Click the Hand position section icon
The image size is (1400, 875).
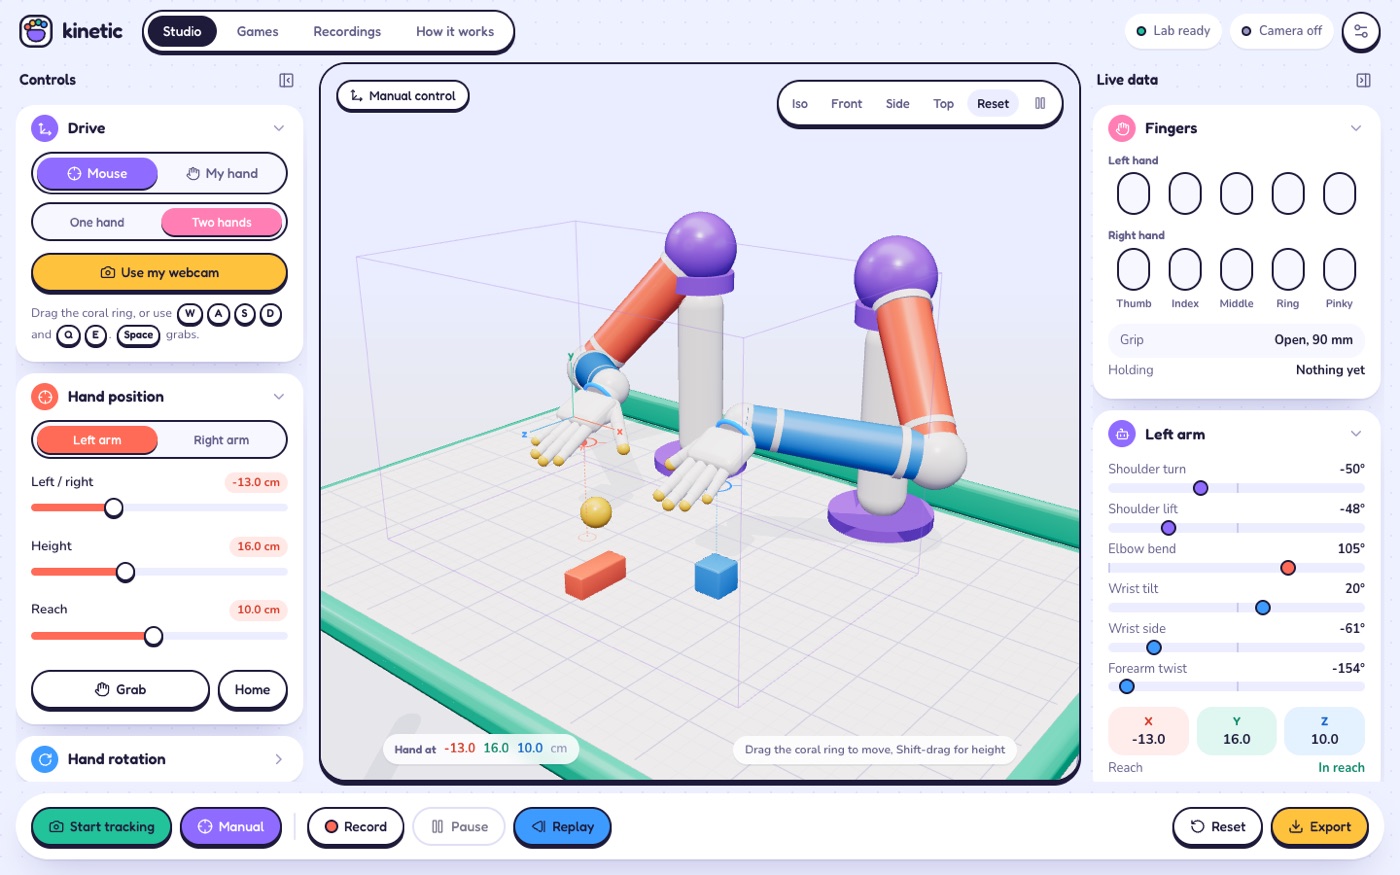[x=45, y=397]
